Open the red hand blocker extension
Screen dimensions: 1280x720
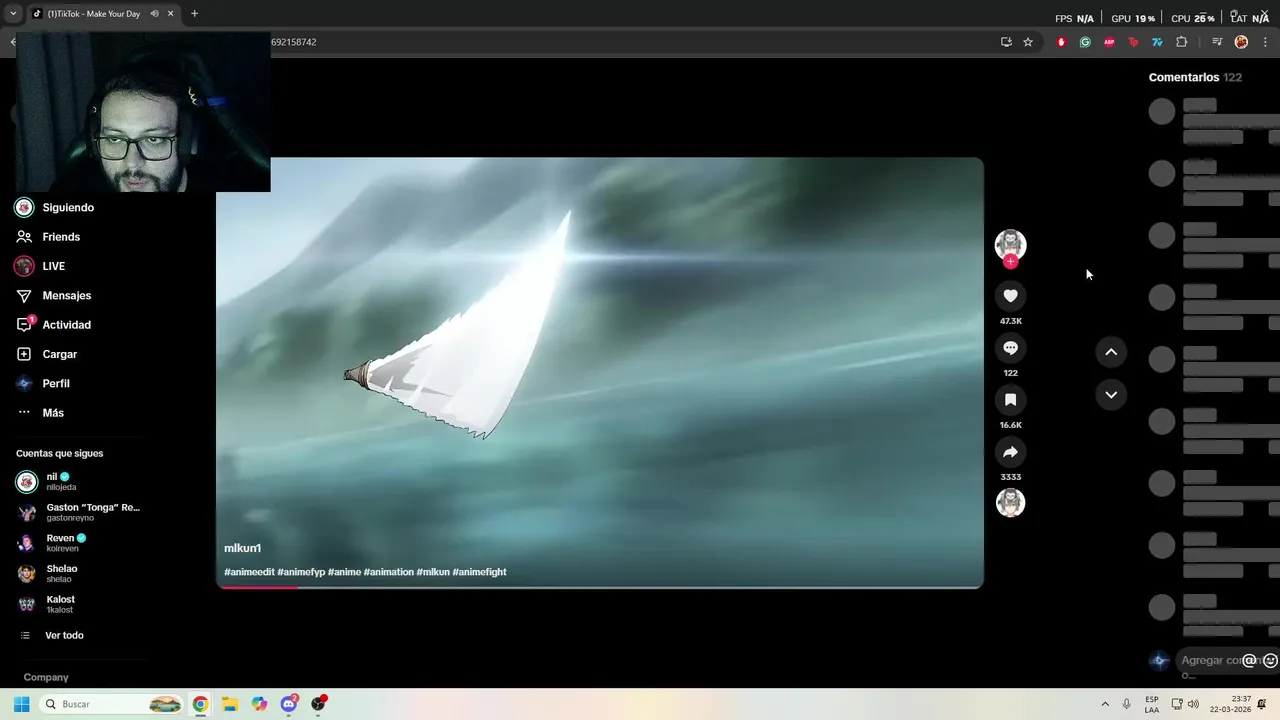click(1061, 42)
